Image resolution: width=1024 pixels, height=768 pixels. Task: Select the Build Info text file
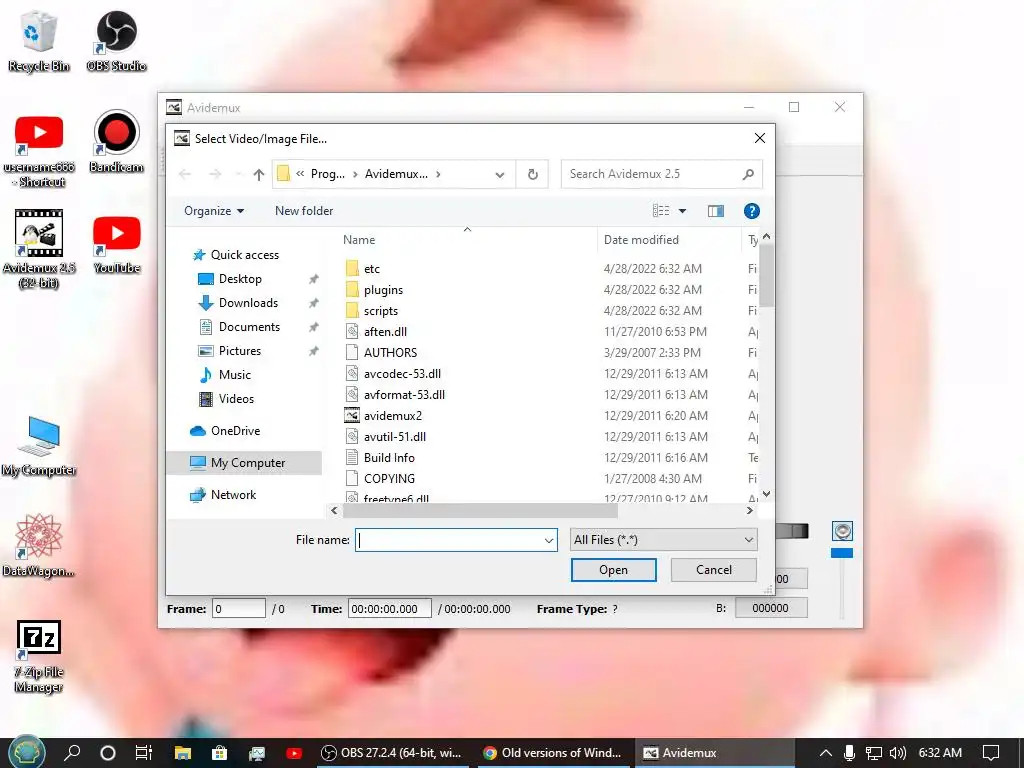389,458
